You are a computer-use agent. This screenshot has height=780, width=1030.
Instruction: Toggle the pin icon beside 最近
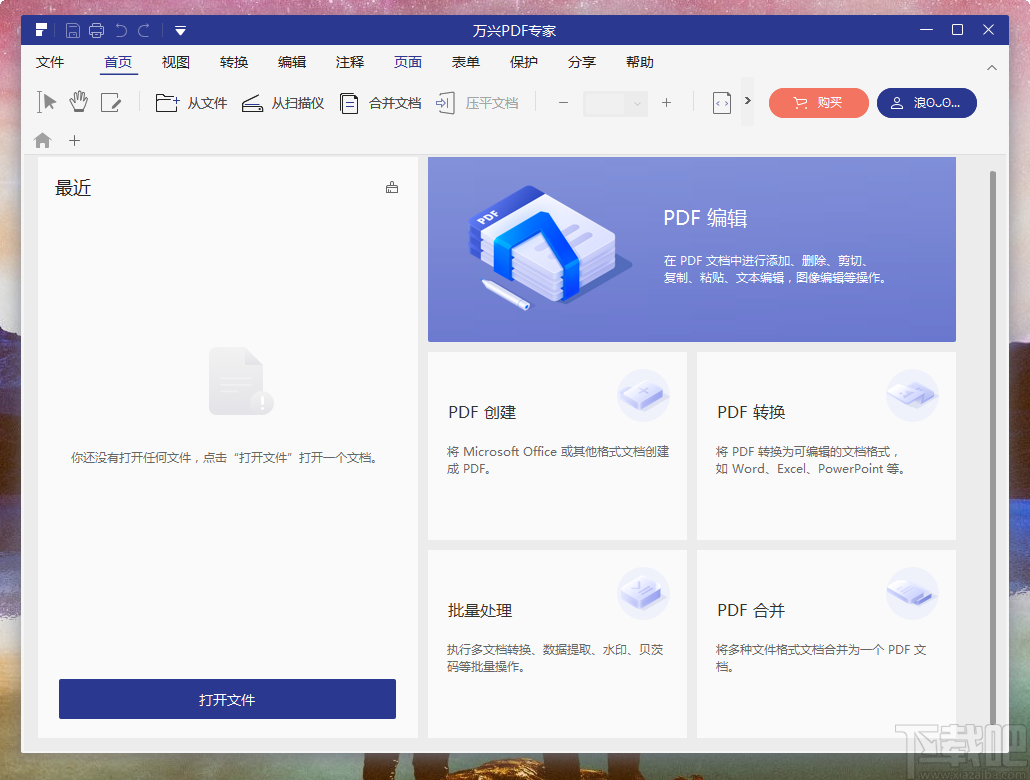tap(391, 187)
